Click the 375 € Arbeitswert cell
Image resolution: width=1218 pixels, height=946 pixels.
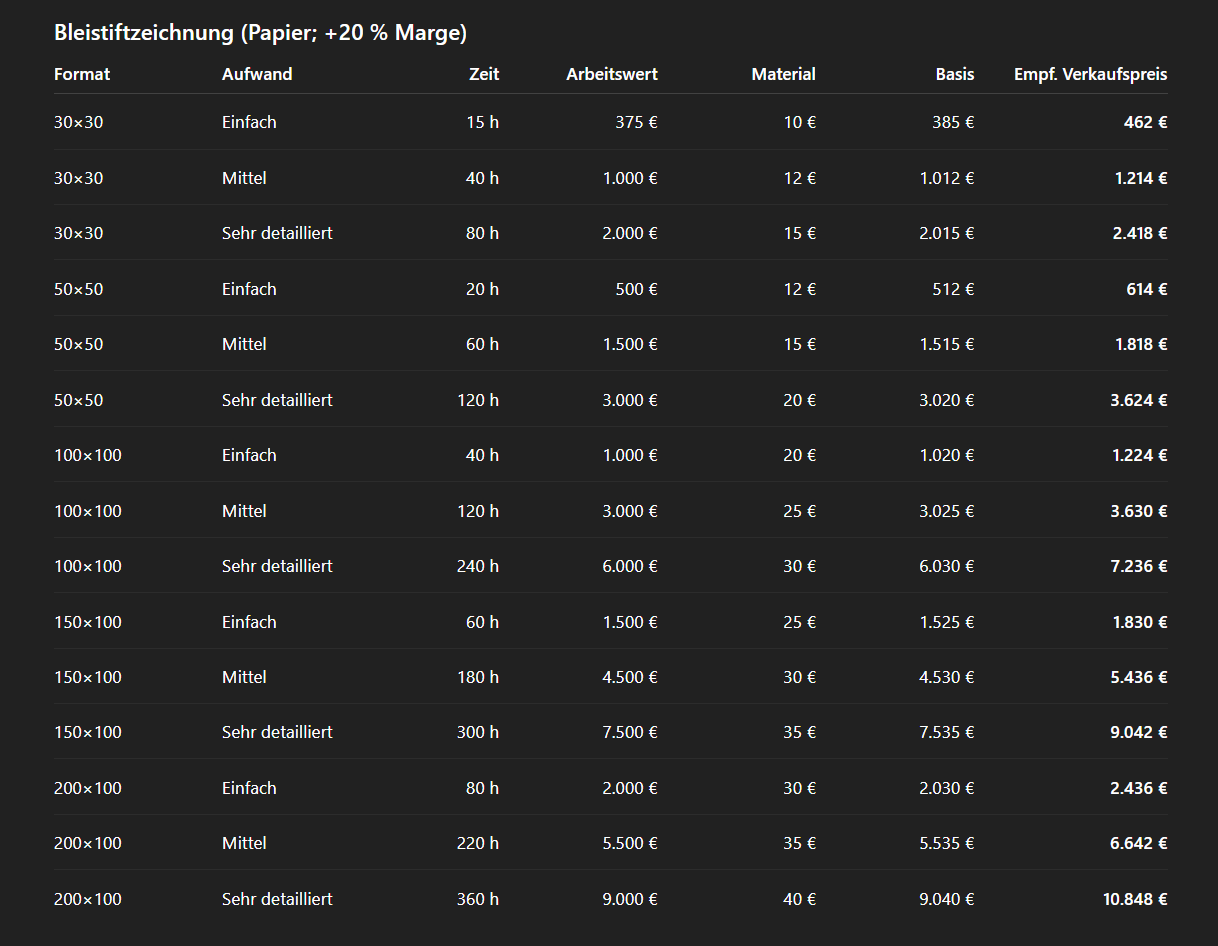click(636, 122)
